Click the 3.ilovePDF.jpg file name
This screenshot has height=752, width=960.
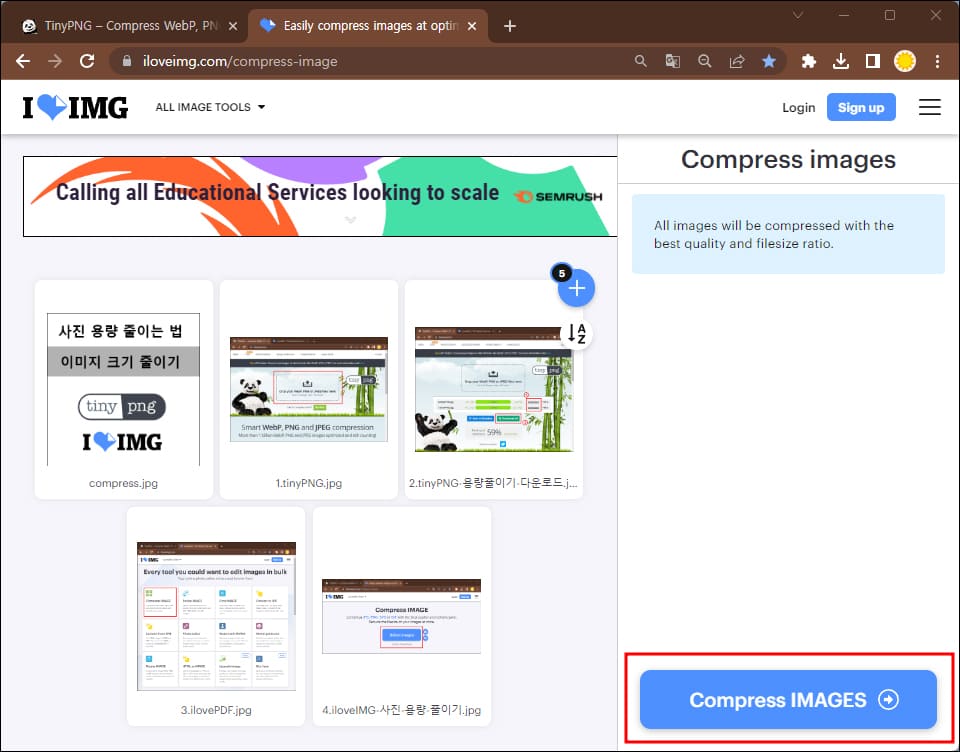(x=216, y=710)
